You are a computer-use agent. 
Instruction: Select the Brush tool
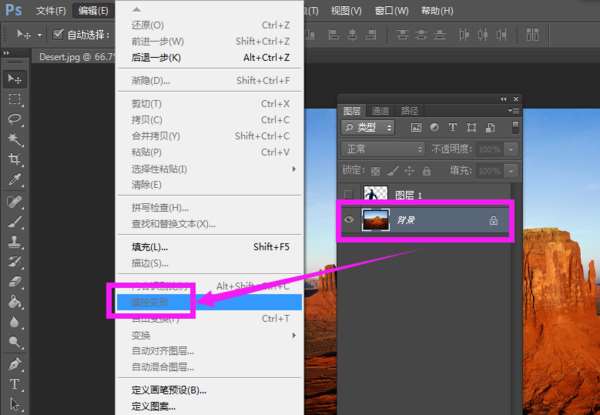point(15,222)
